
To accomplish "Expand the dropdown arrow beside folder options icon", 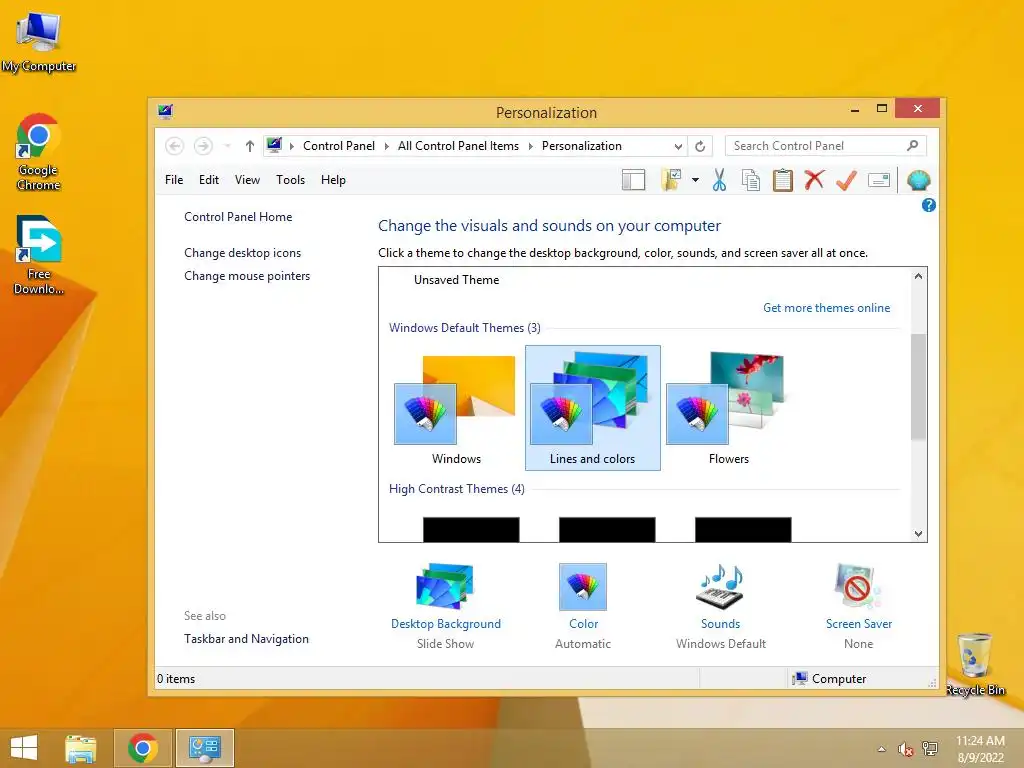I will (696, 180).
